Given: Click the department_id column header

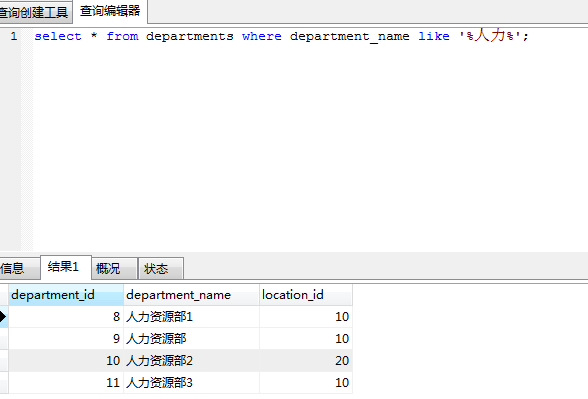Looking at the screenshot, I should coord(66,295).
